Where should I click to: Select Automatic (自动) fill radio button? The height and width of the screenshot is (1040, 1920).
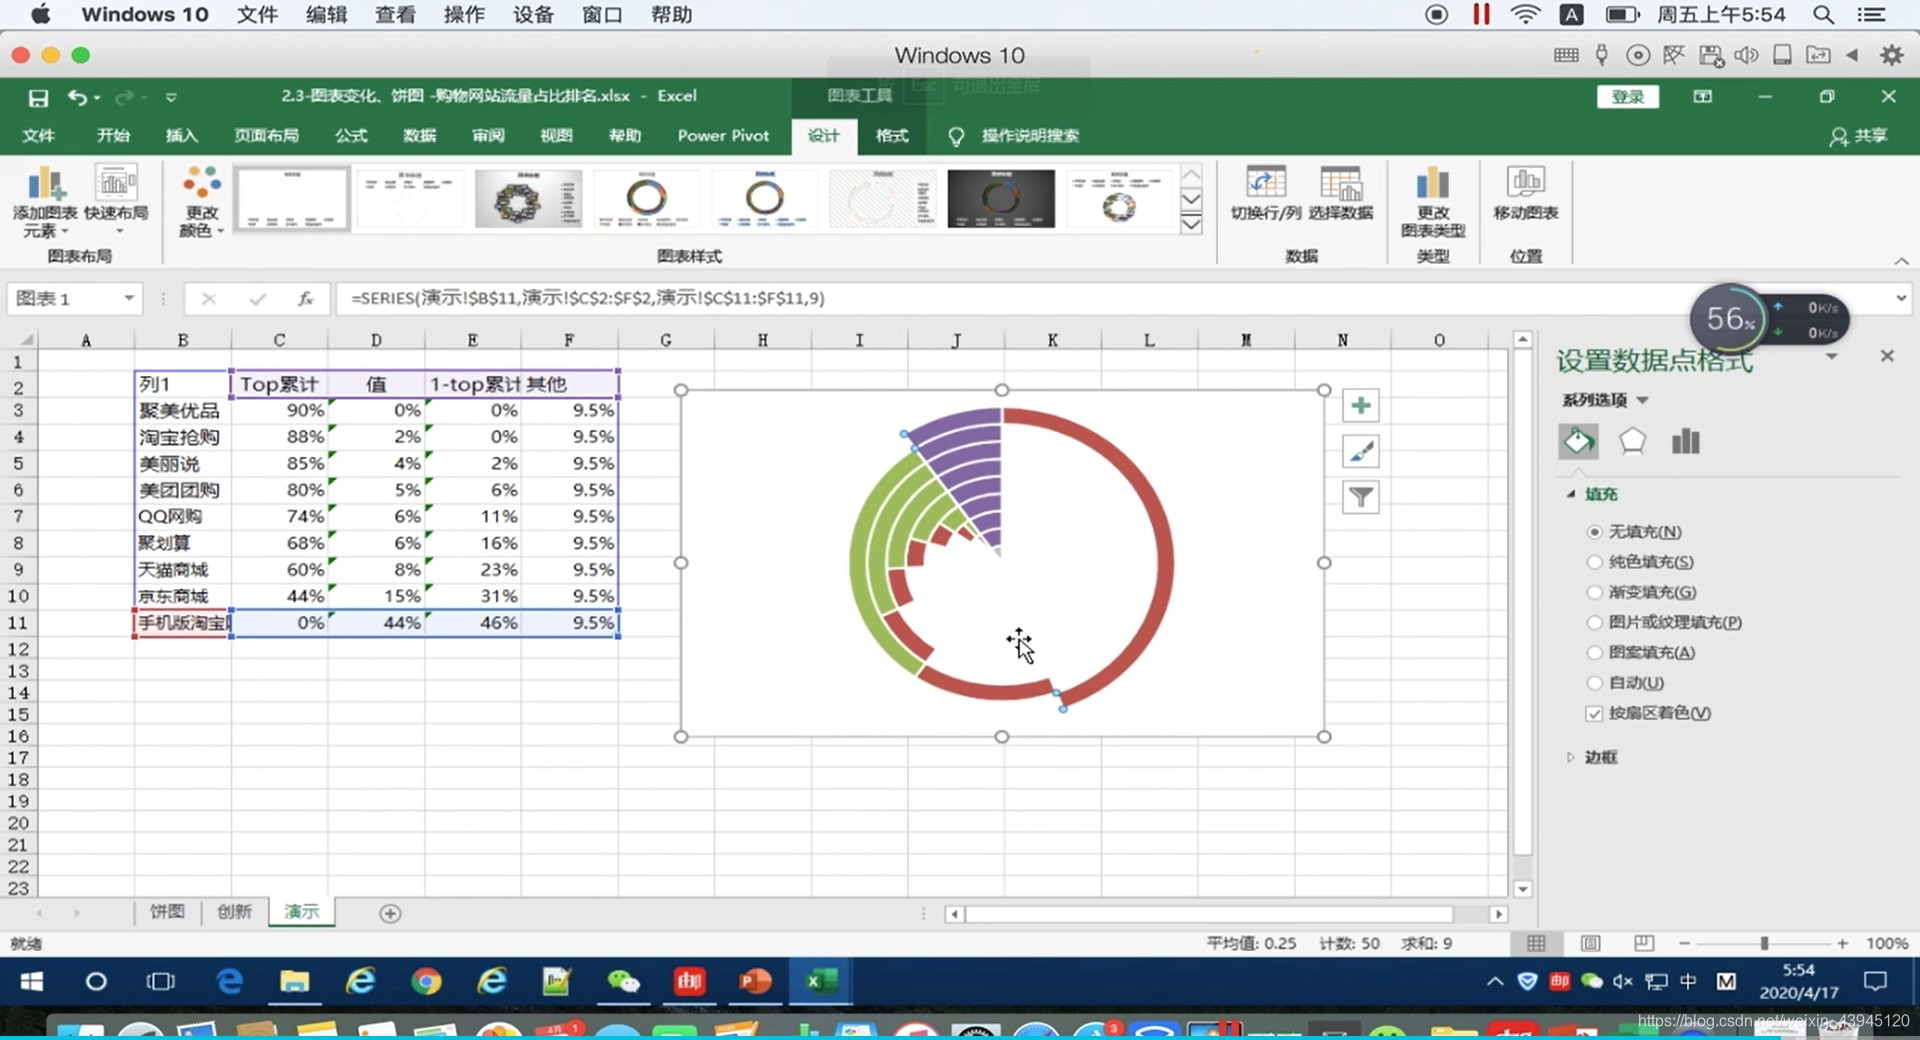1594,683
